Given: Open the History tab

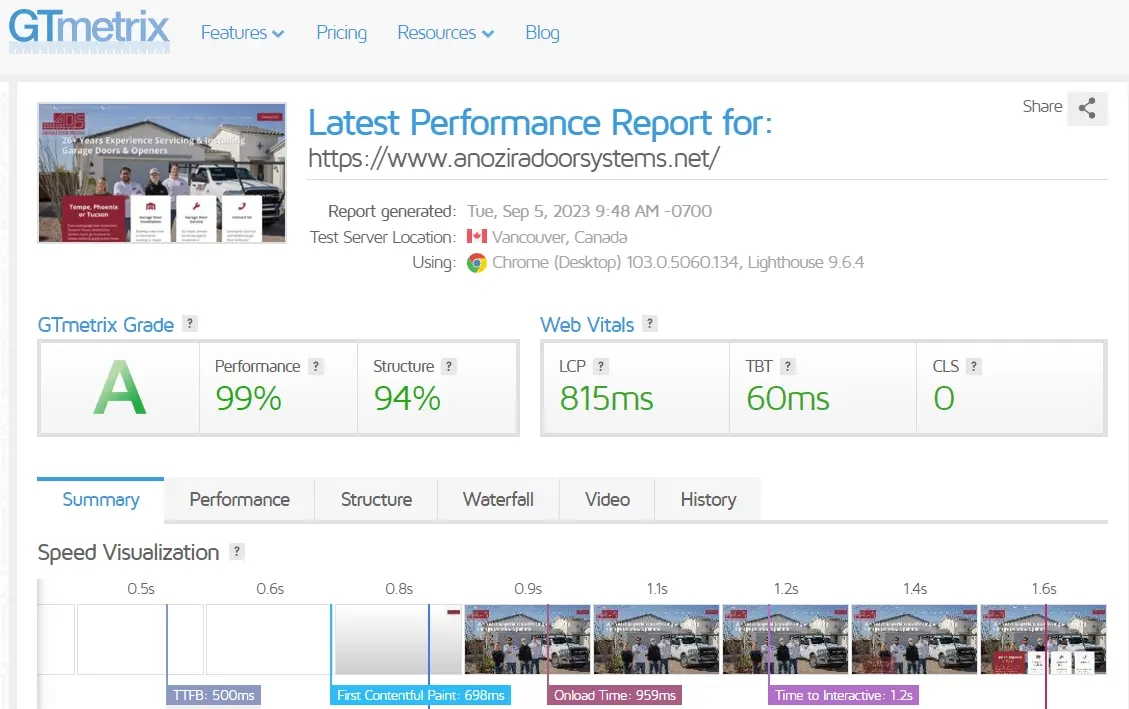Looking at the screenshot, I should pyautogui.click(x=708, y=500).
